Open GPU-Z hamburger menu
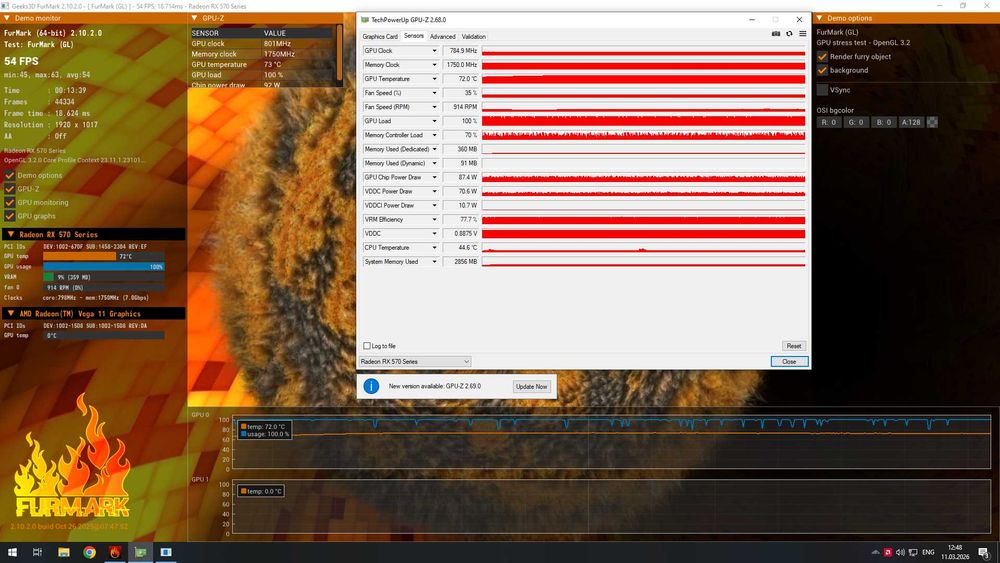The image size is (1000, 563). point(802,34)
